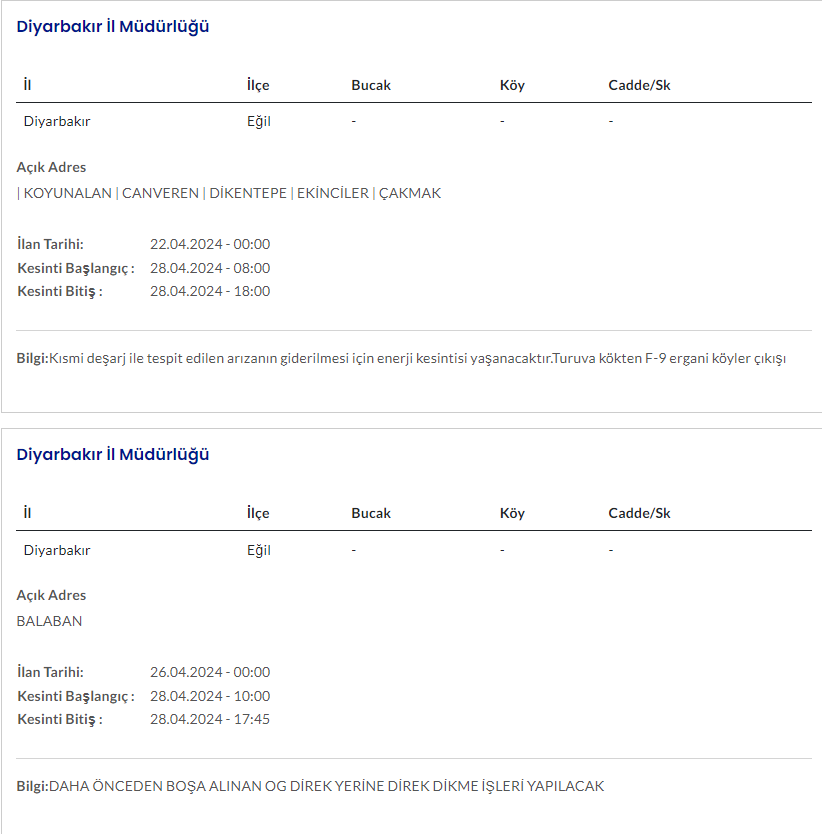822x834 pixels.
Task: Click the Köy column header in first table
Action: coord(512,85)
